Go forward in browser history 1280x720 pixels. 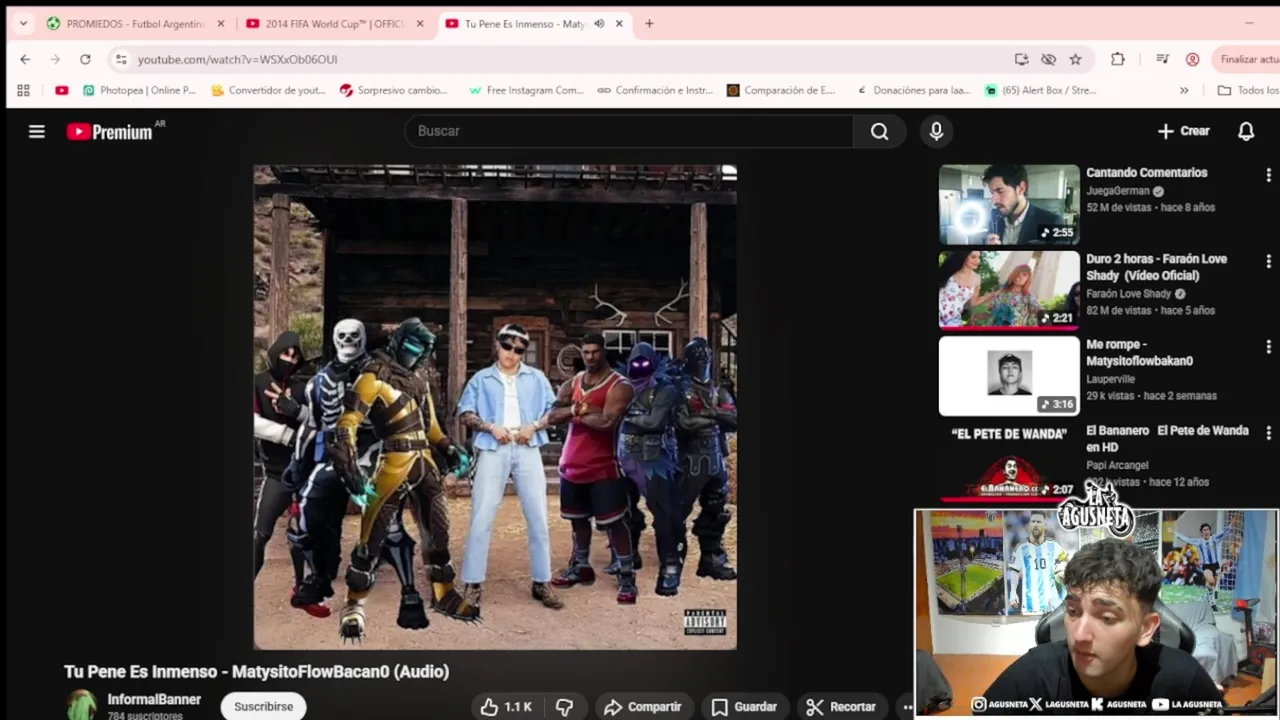point(55,59)
